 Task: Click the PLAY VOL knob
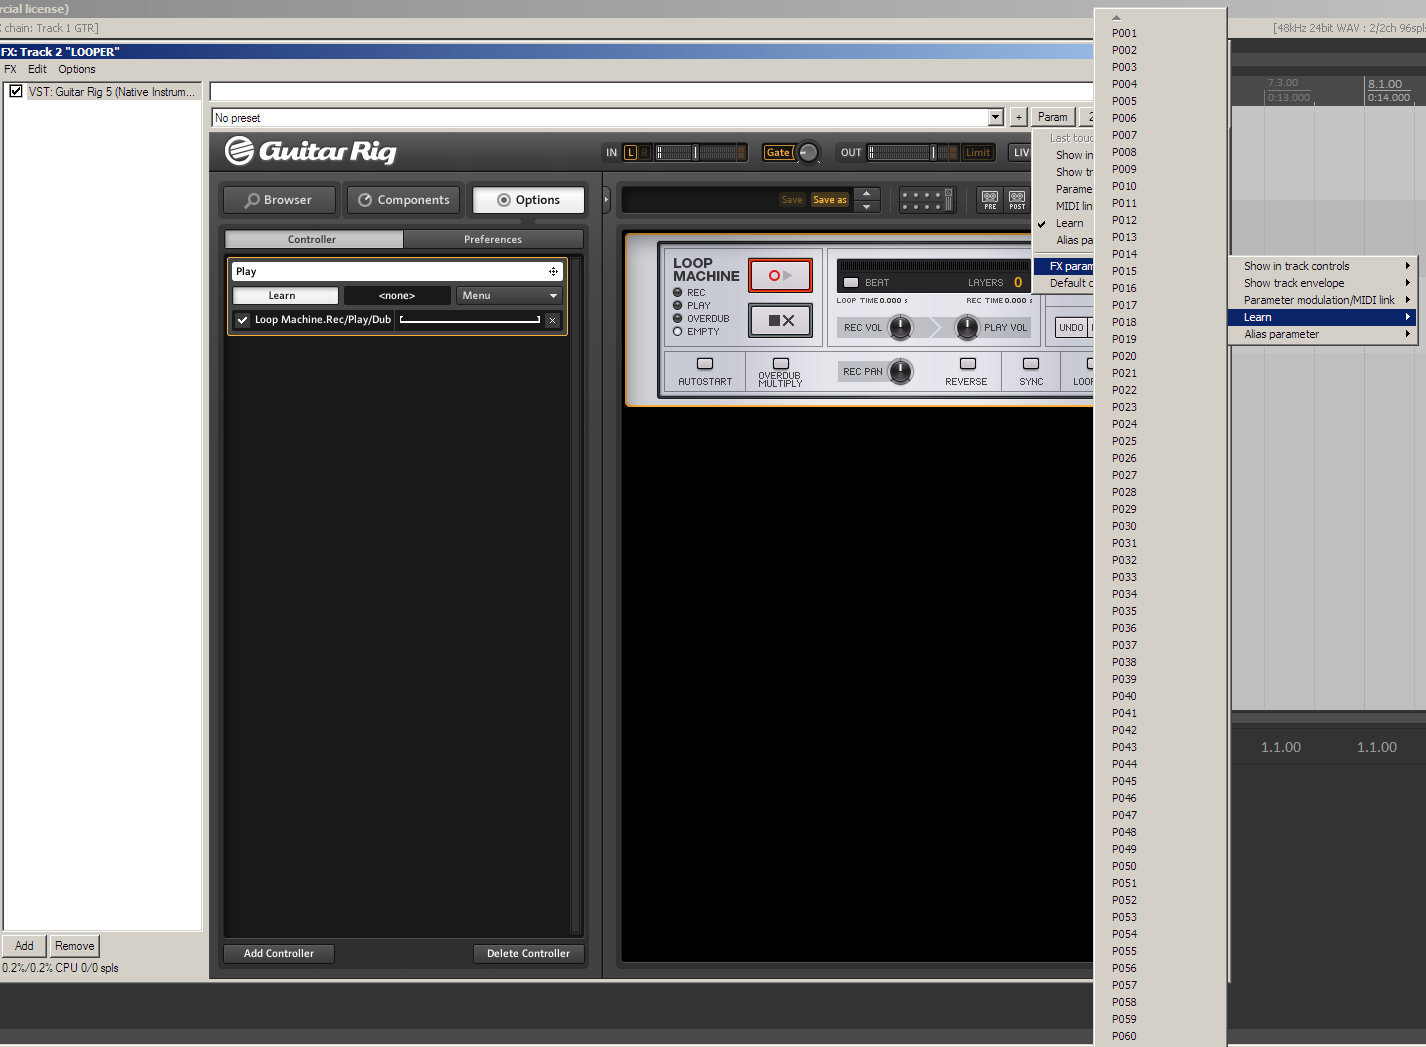(x=967, y=327)
